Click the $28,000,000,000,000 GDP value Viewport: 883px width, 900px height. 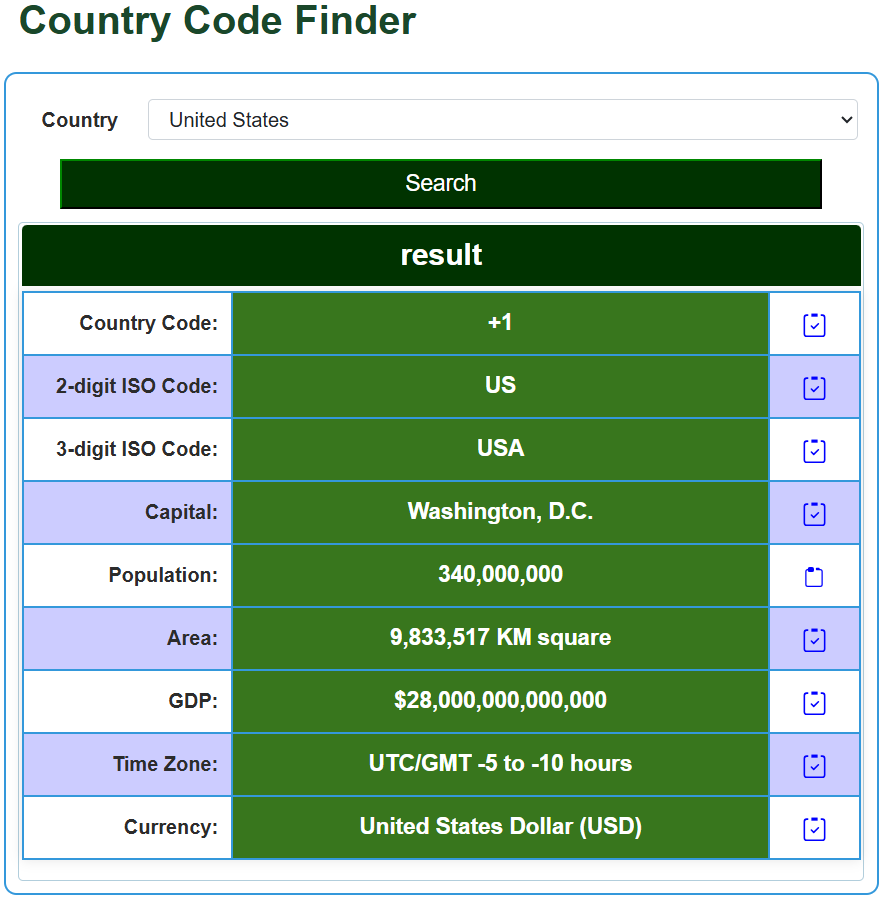pyautogui.click(x=500, y=701)
